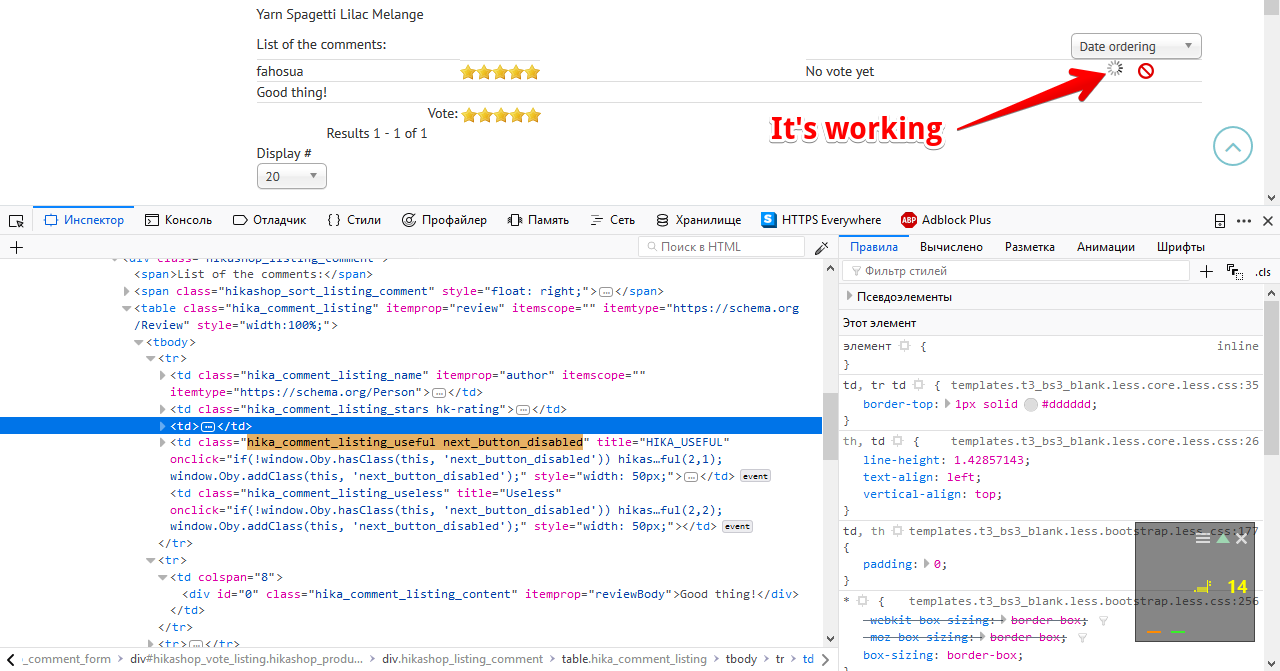
Task: Toggle pseudo-class panel icon next to .cls
Action: click(1234, 272)
